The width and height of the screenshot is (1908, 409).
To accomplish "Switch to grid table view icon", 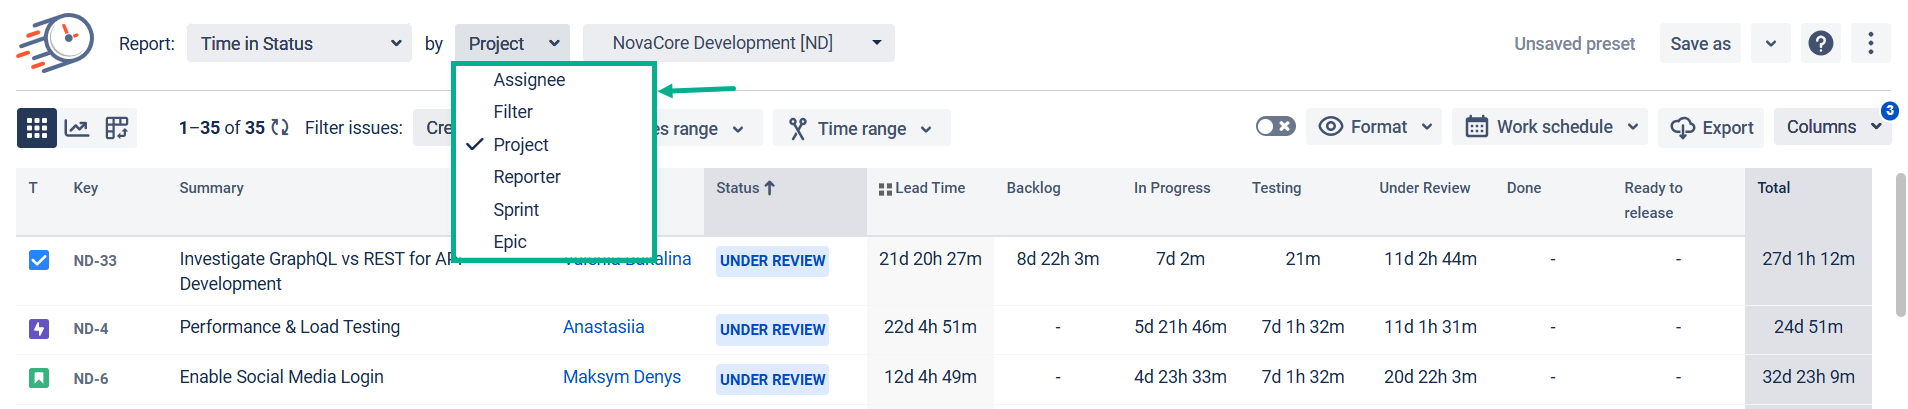I will coord(37,128).
